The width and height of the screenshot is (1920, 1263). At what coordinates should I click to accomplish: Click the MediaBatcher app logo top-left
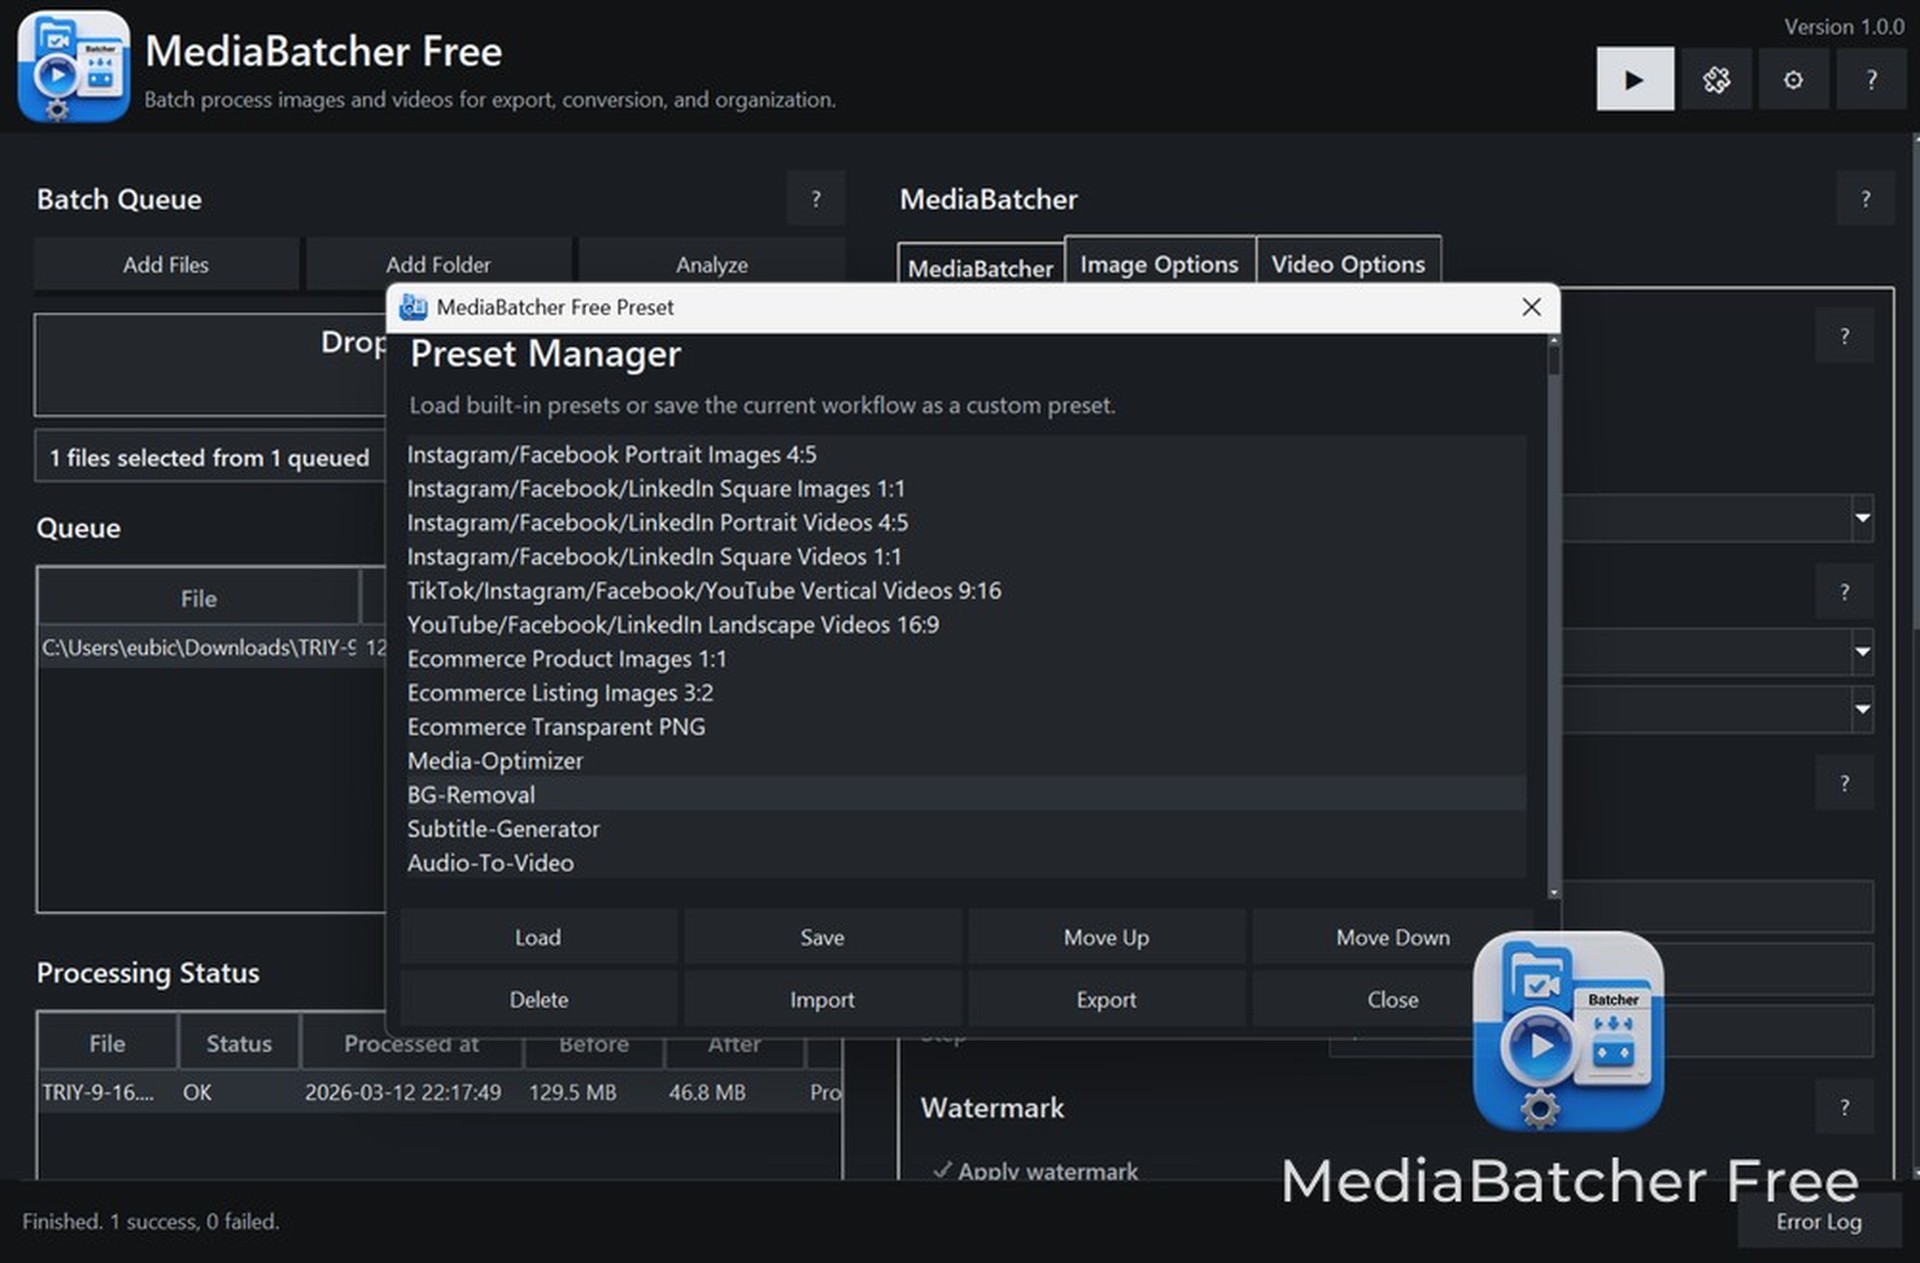pos(73,67)
